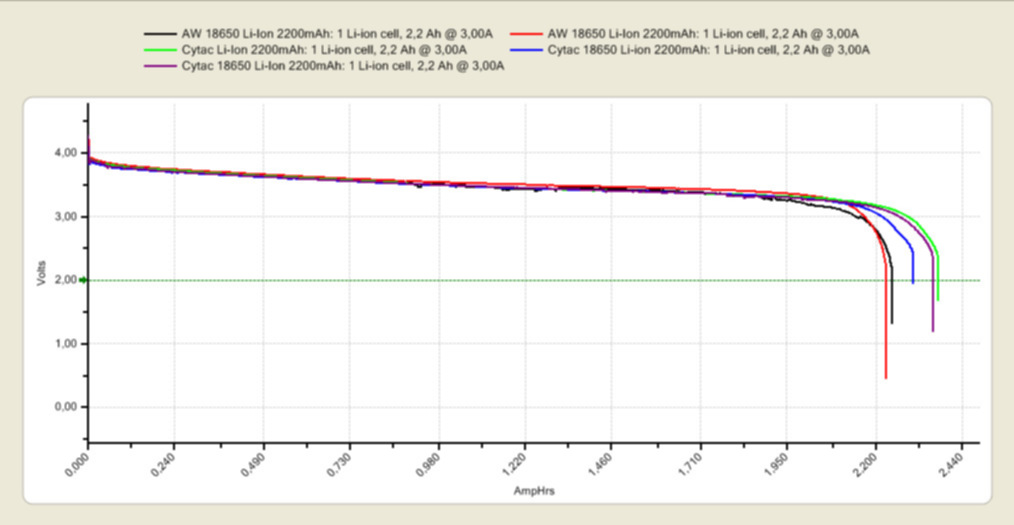
Task: Click the bottom end of the red discharge curve
Action: click(x=886, y=377)
